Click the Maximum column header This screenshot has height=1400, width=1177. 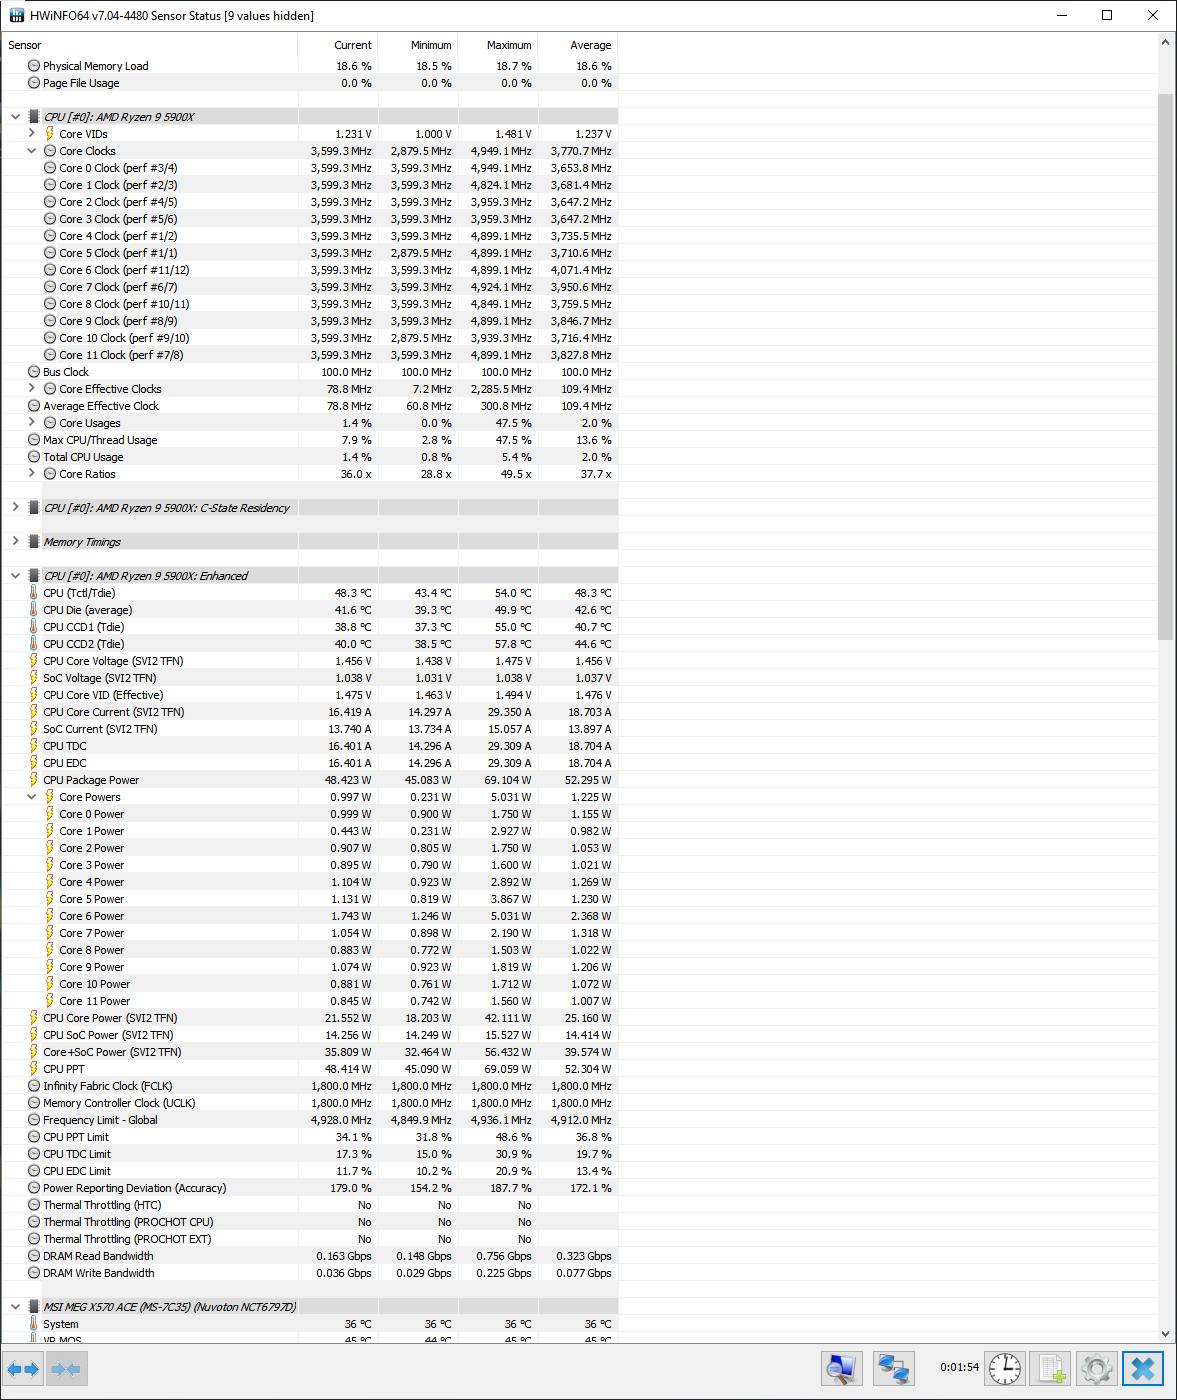(x=498, y=45)
